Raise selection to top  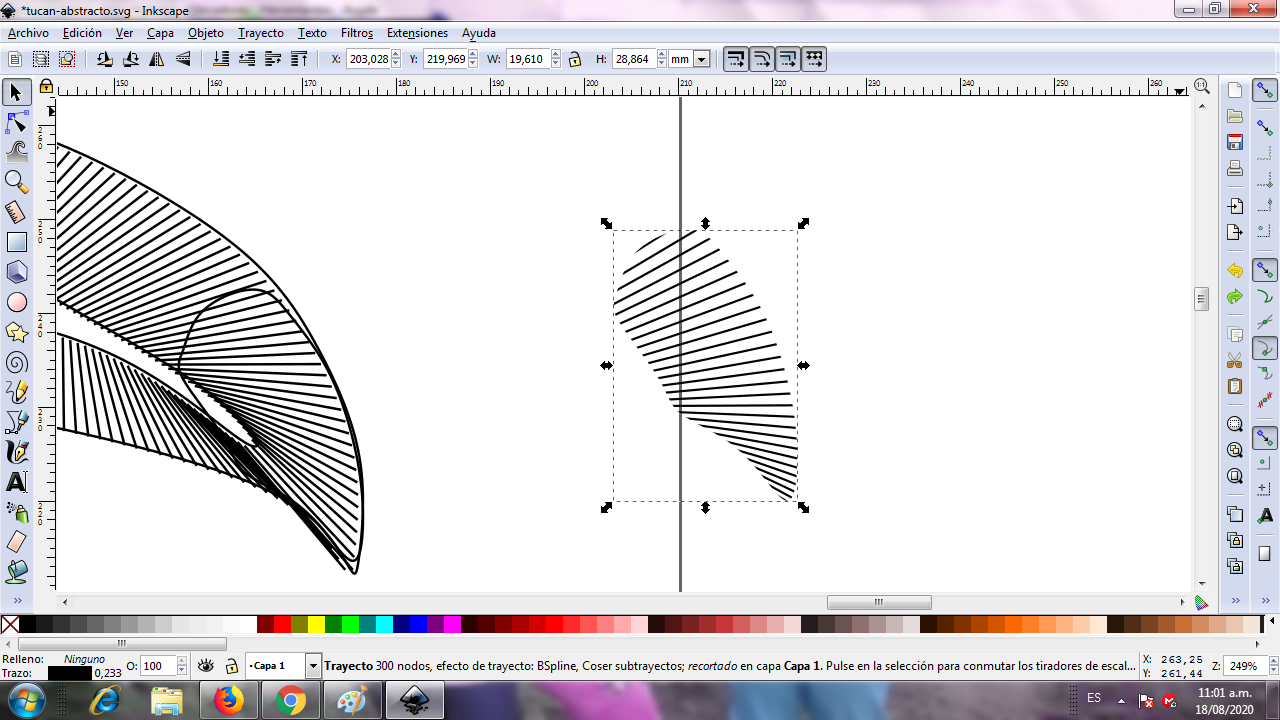298,59
